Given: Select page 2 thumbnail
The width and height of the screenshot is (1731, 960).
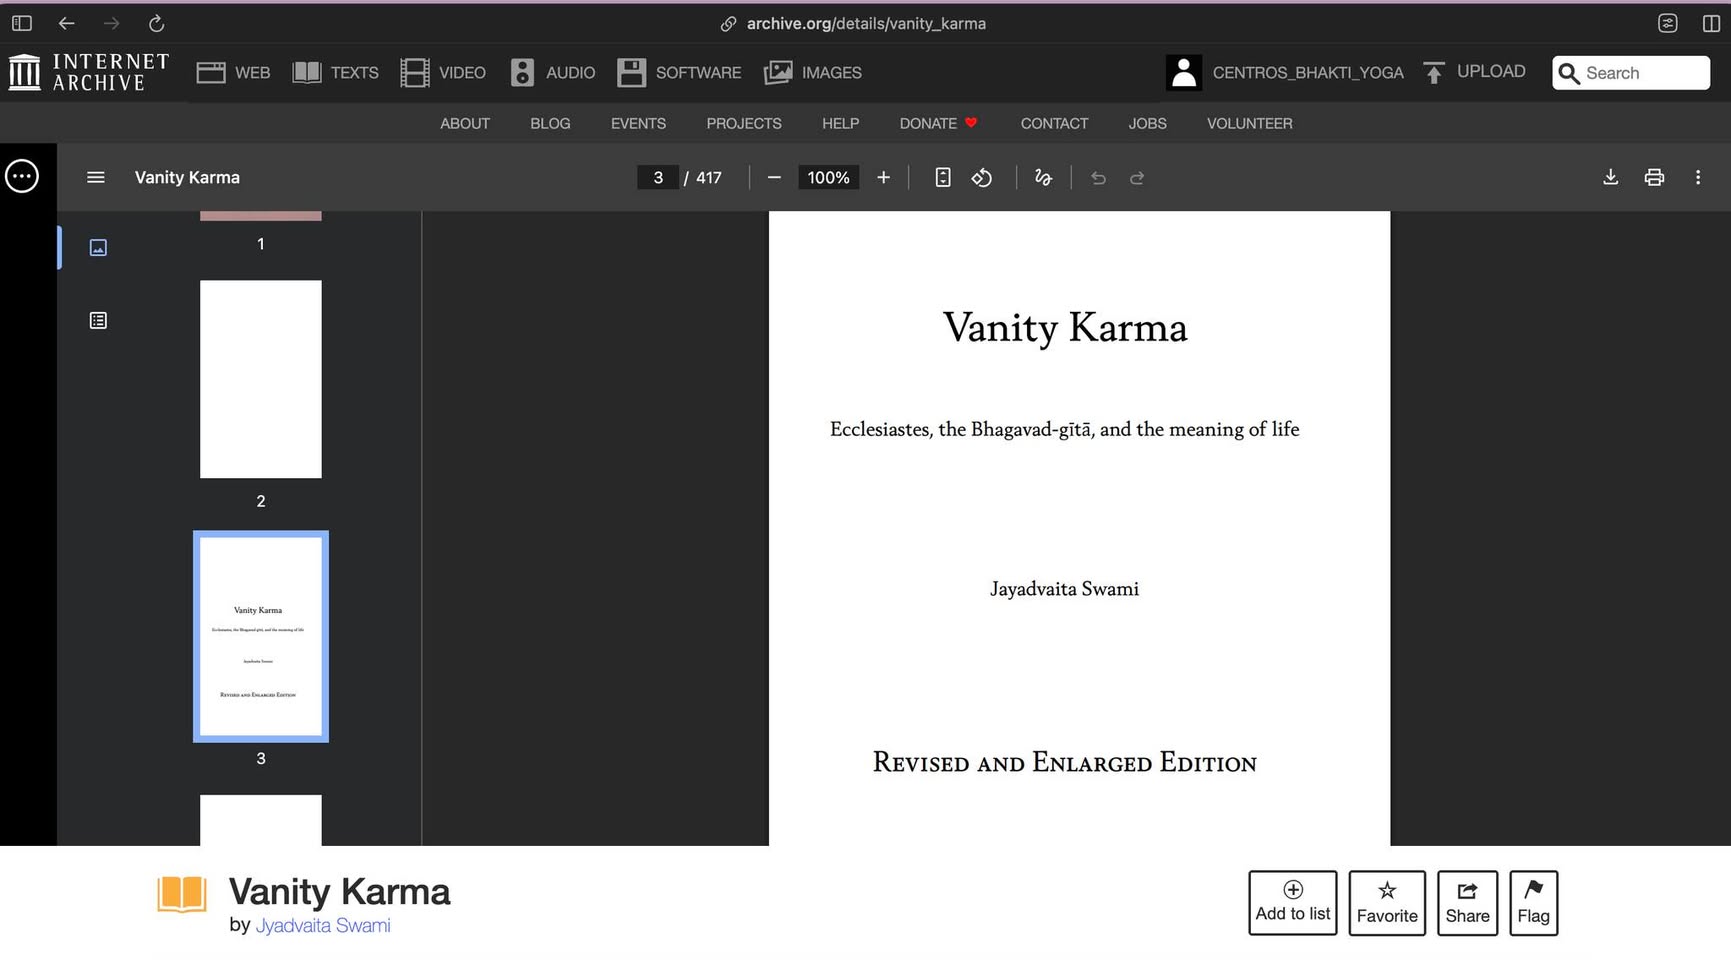Looking at the screenshot, I should coord(260,379).
